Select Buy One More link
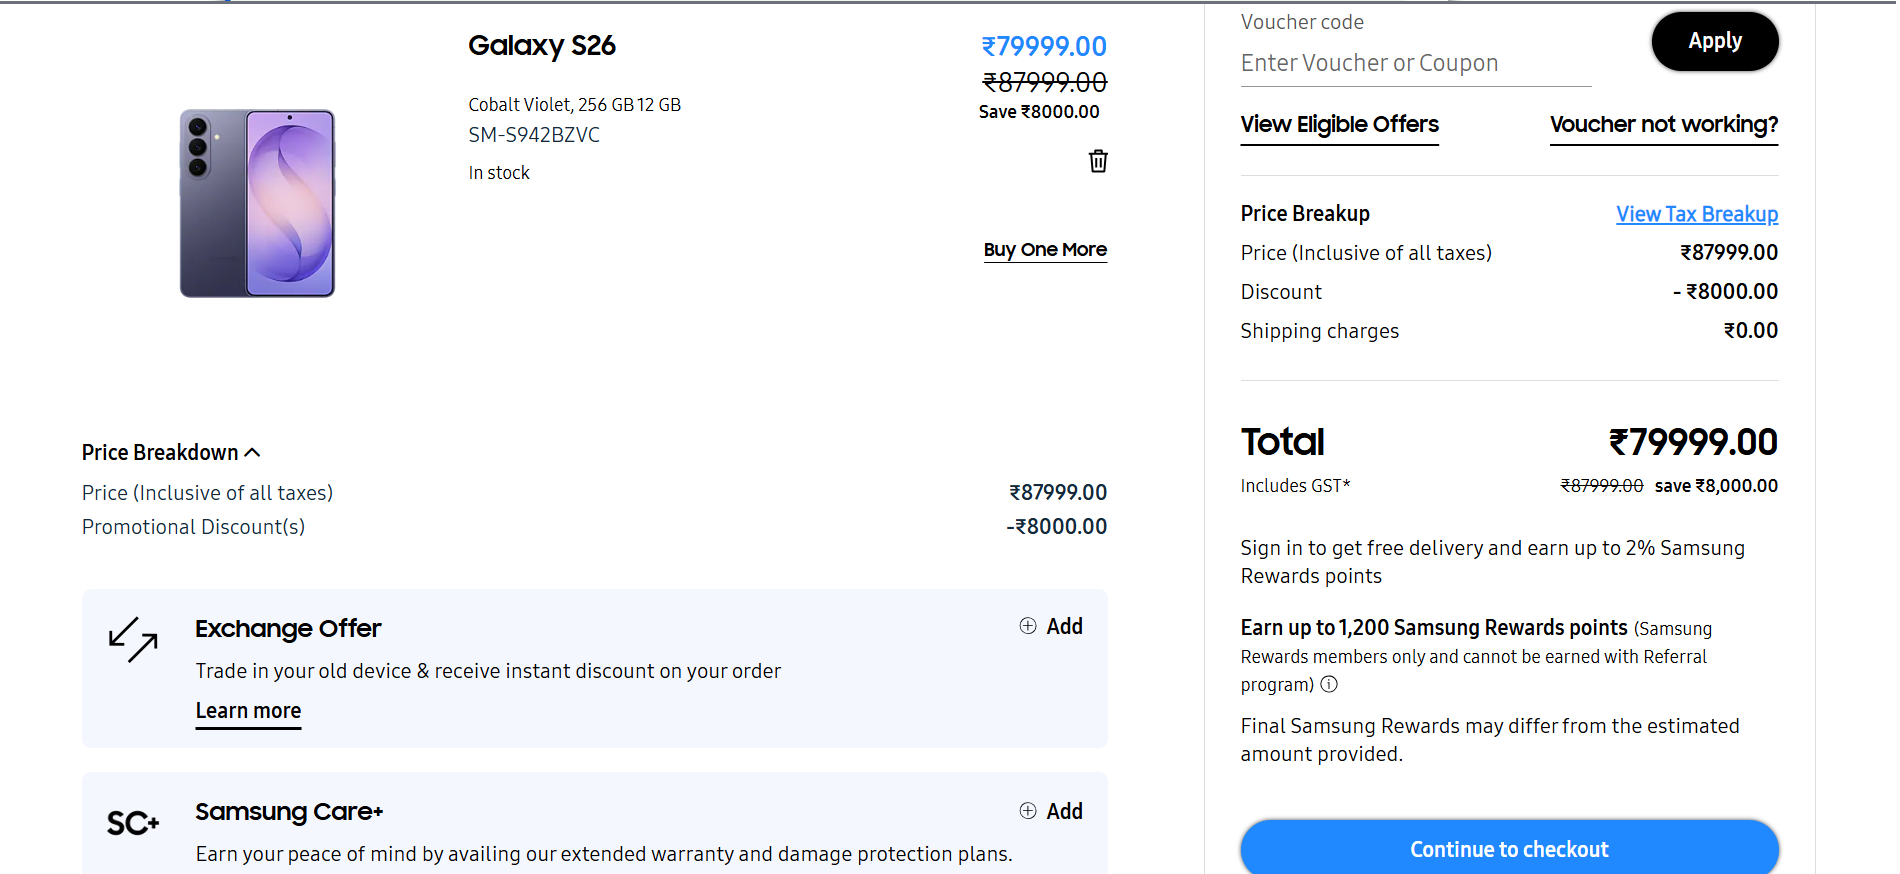 click(x=1045, y=250)
